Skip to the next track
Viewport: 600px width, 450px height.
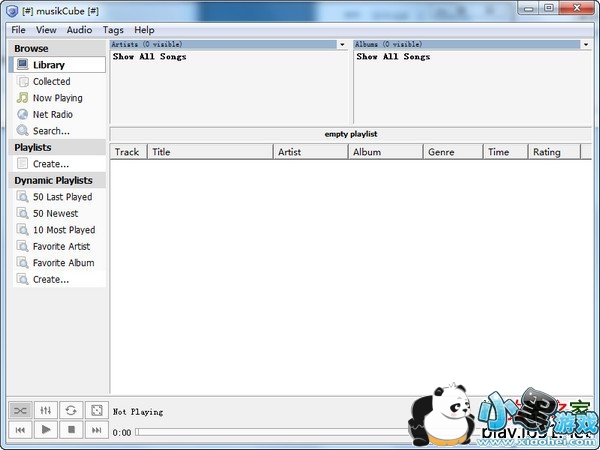96,430
